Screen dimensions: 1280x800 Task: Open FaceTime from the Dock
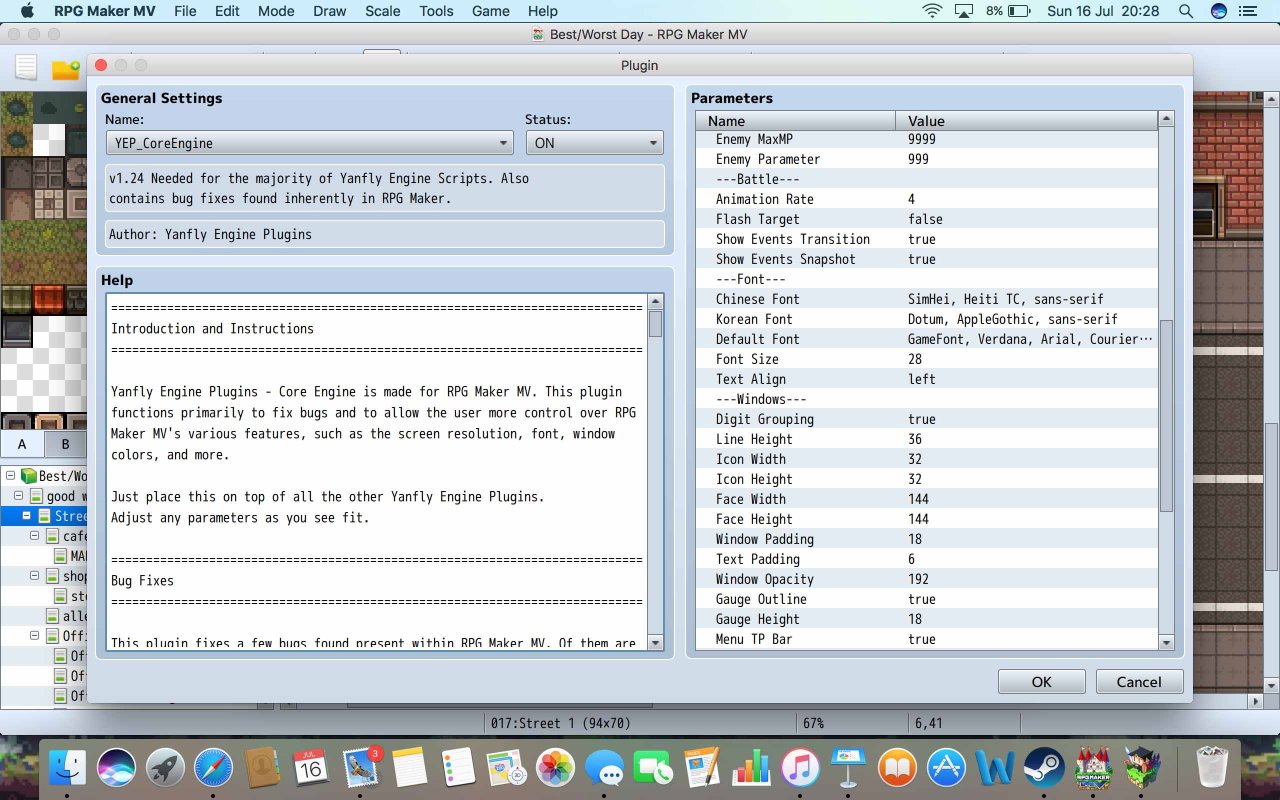[653, 767]
